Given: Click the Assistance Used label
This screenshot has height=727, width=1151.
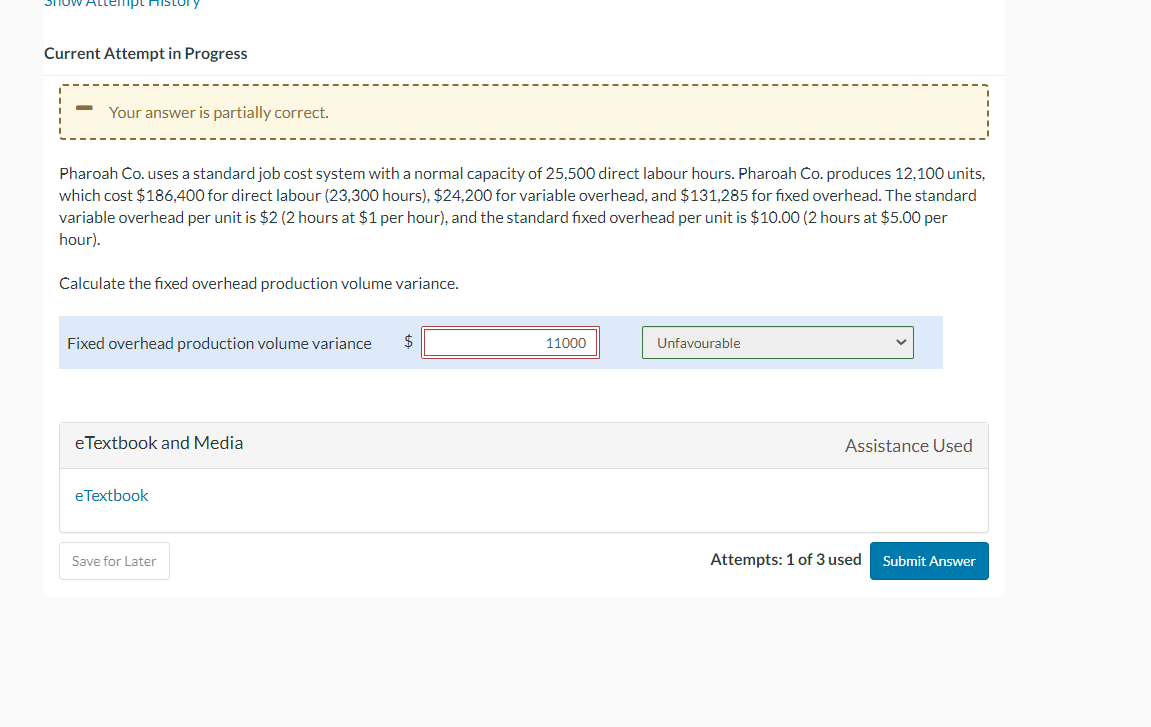Looking at the screenshot, I should pos(908,445).
